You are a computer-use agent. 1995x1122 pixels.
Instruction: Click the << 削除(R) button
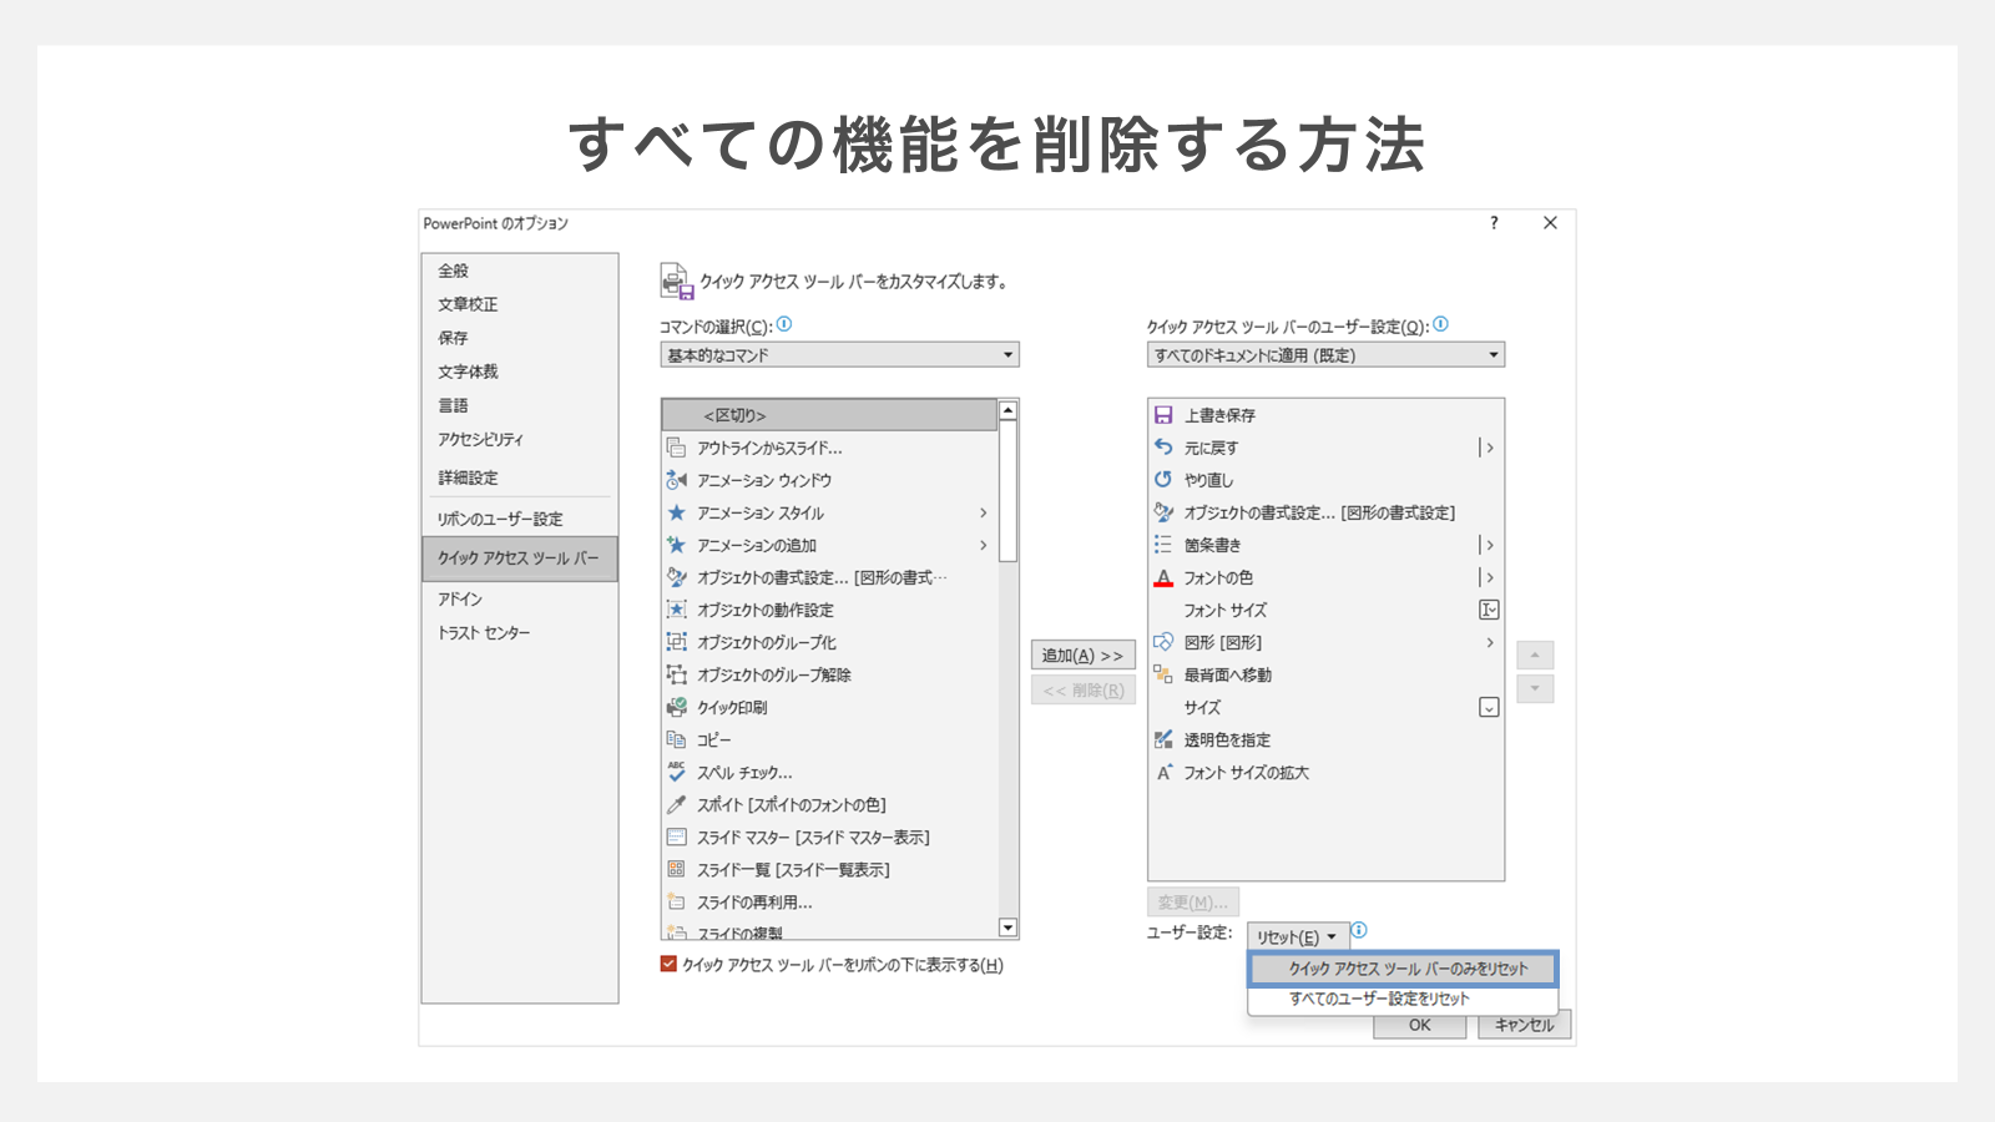point(1083,690)
